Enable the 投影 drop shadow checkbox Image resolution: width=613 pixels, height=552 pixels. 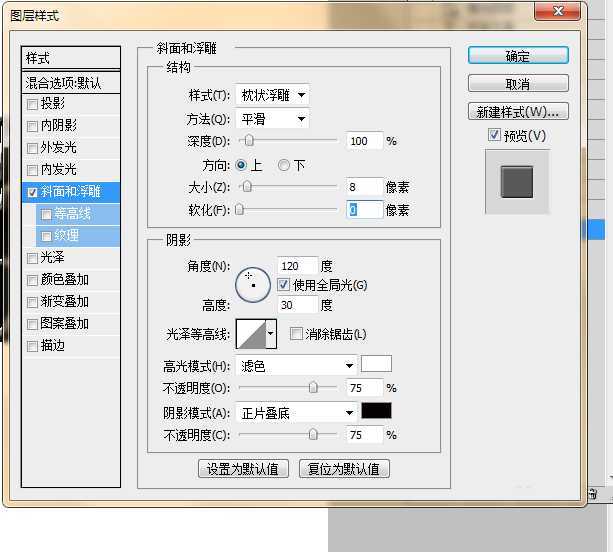point(33,104)
